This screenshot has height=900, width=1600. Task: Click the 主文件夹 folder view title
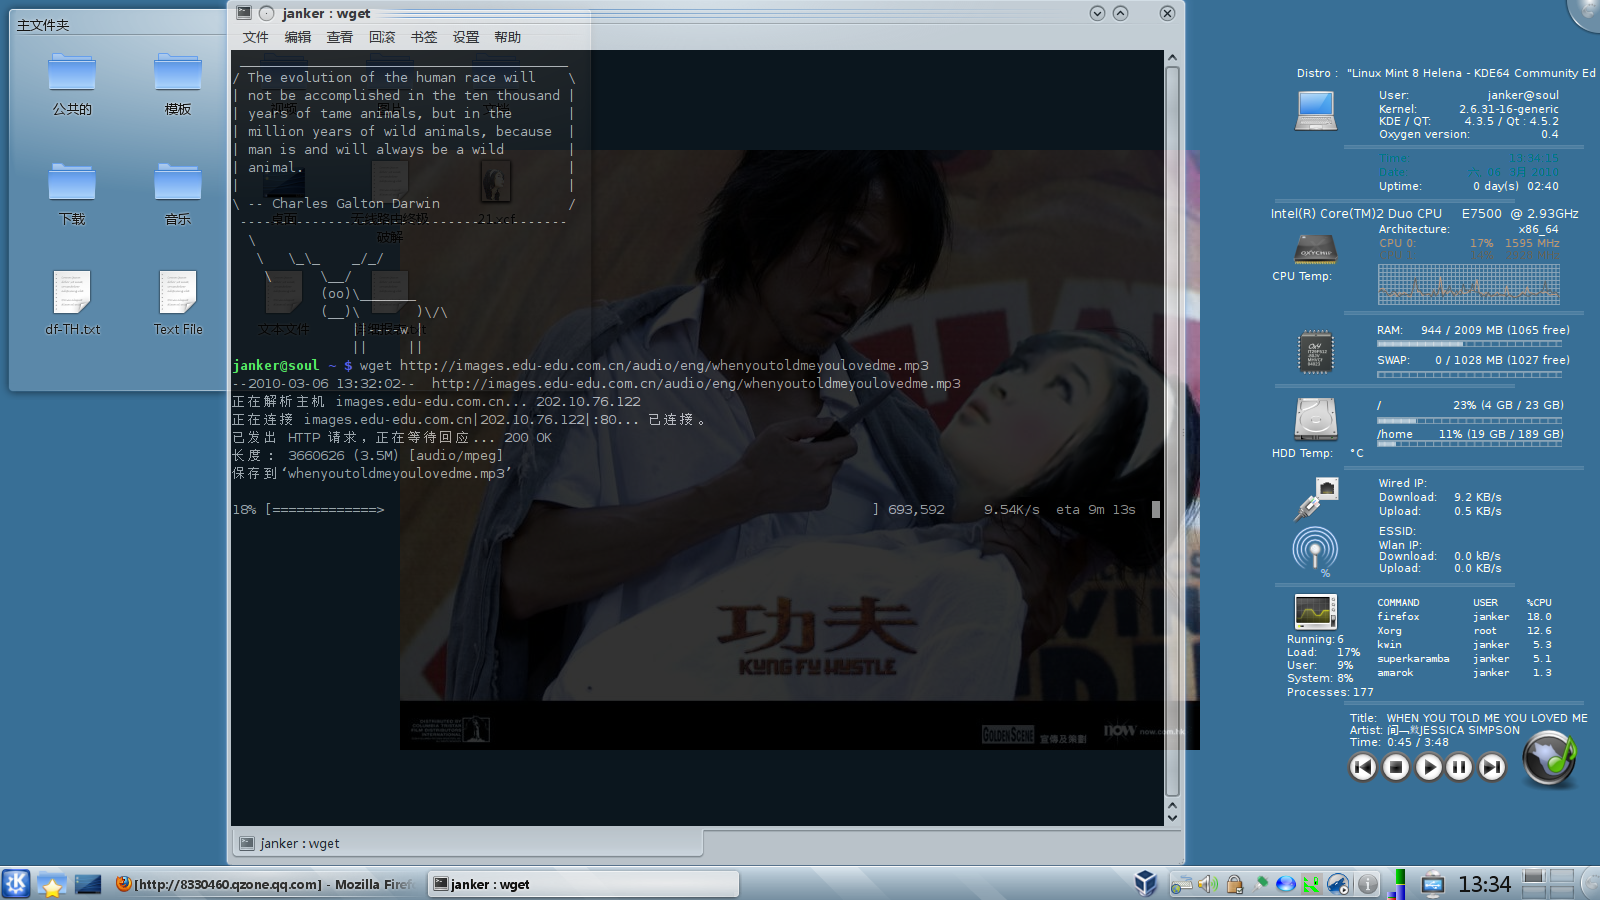pos(43,25)
